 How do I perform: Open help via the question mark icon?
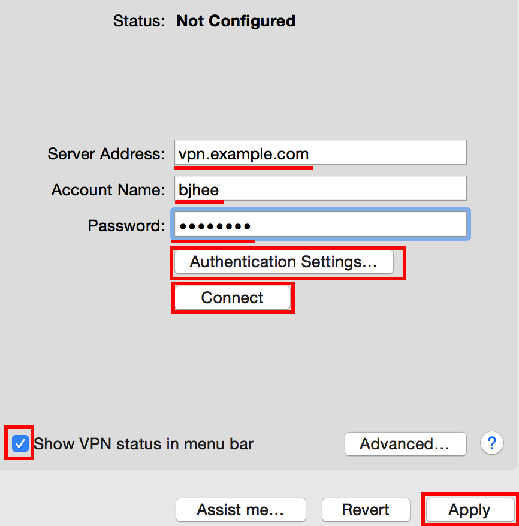491,443
